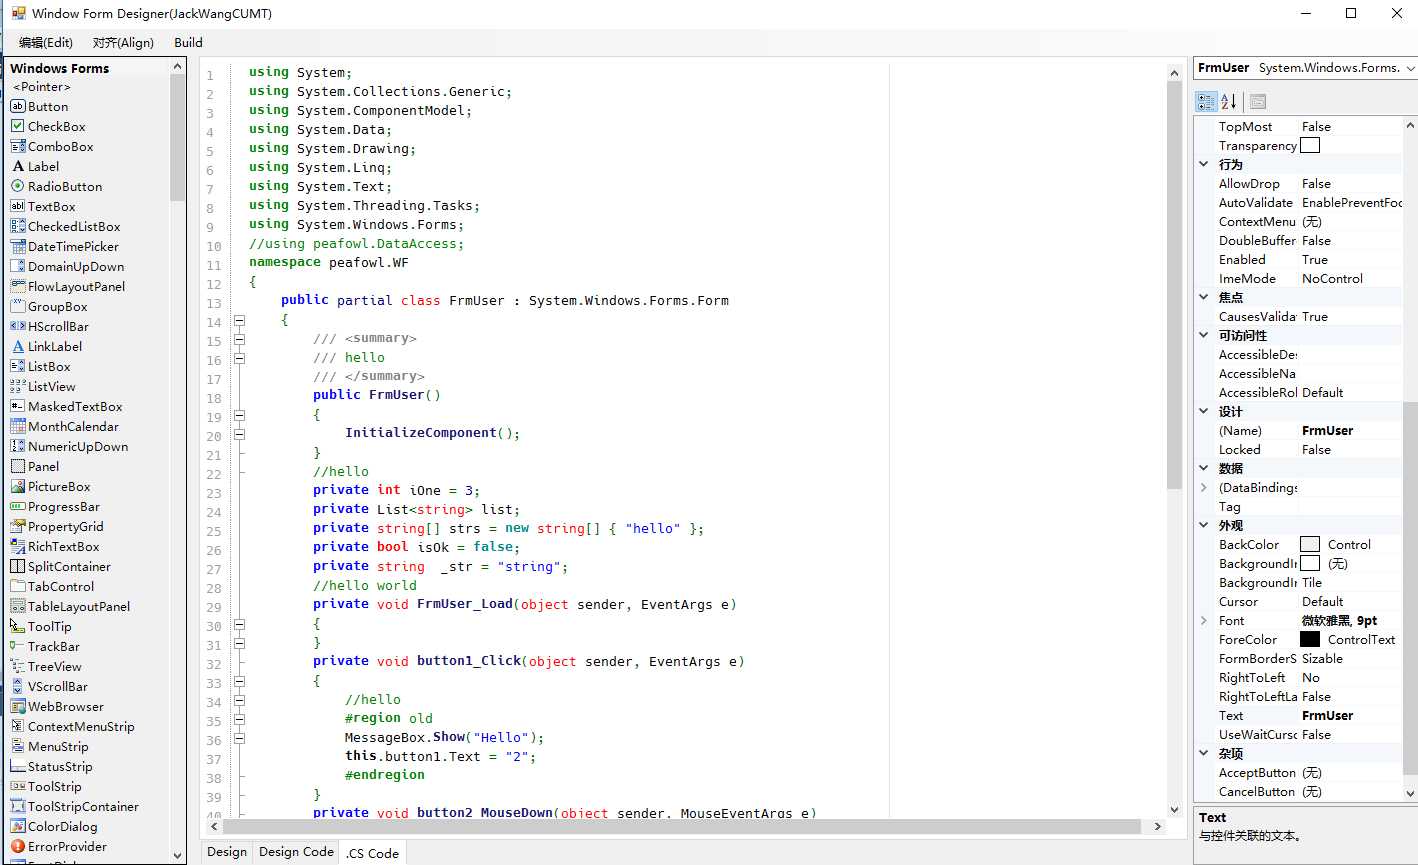Click the code editor scroll up arrow
The image size is (1418, 865).
tap(1175, 72)
